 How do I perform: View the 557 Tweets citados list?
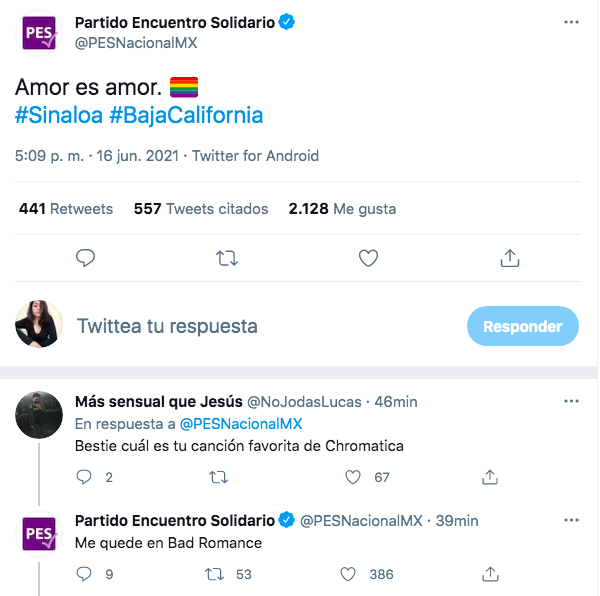201,209
